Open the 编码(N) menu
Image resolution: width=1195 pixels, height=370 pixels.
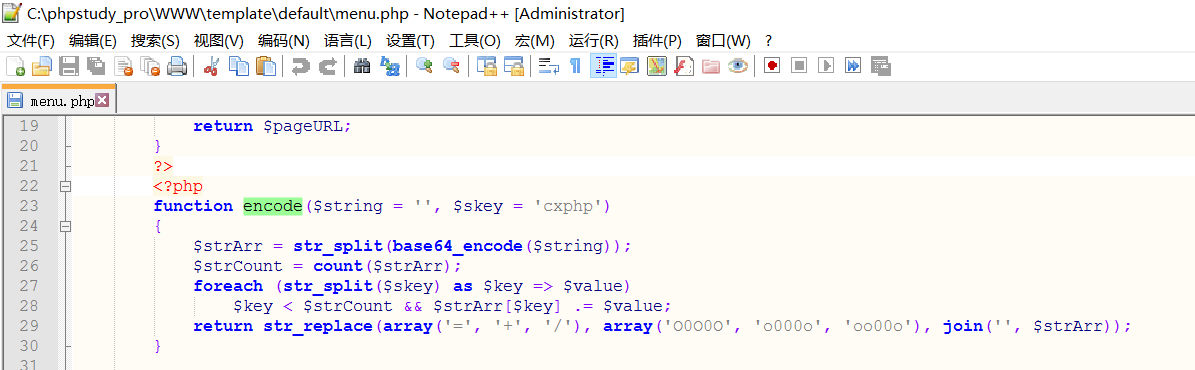click(x=284, y=40)
